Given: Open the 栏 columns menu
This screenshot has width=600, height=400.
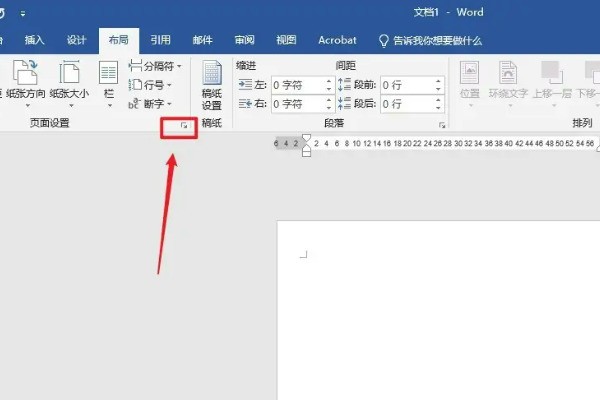Looking at the screenshot, I should 109,83.
